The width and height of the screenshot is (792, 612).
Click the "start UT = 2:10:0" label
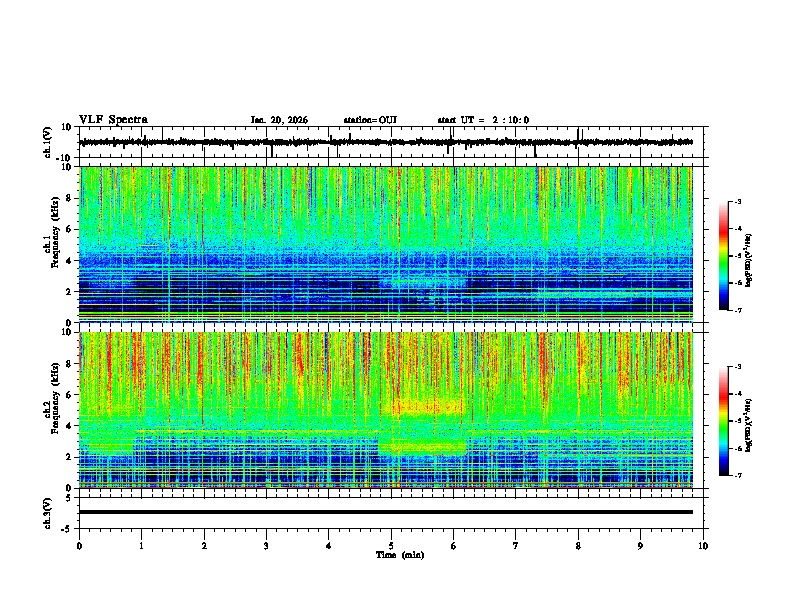click(x=483, y=120)
